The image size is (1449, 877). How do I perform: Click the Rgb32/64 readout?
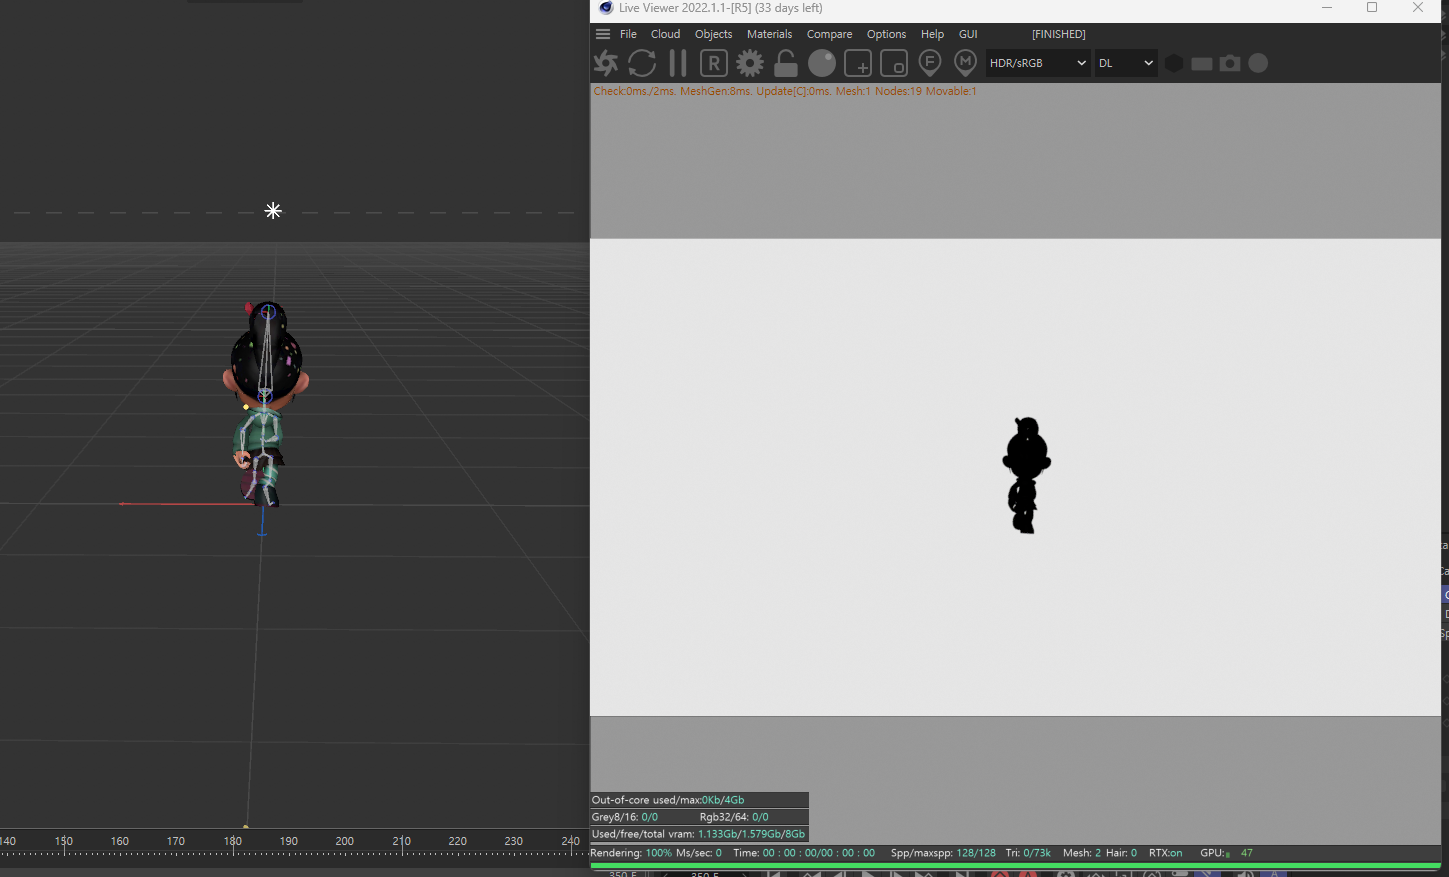point(734,817)
